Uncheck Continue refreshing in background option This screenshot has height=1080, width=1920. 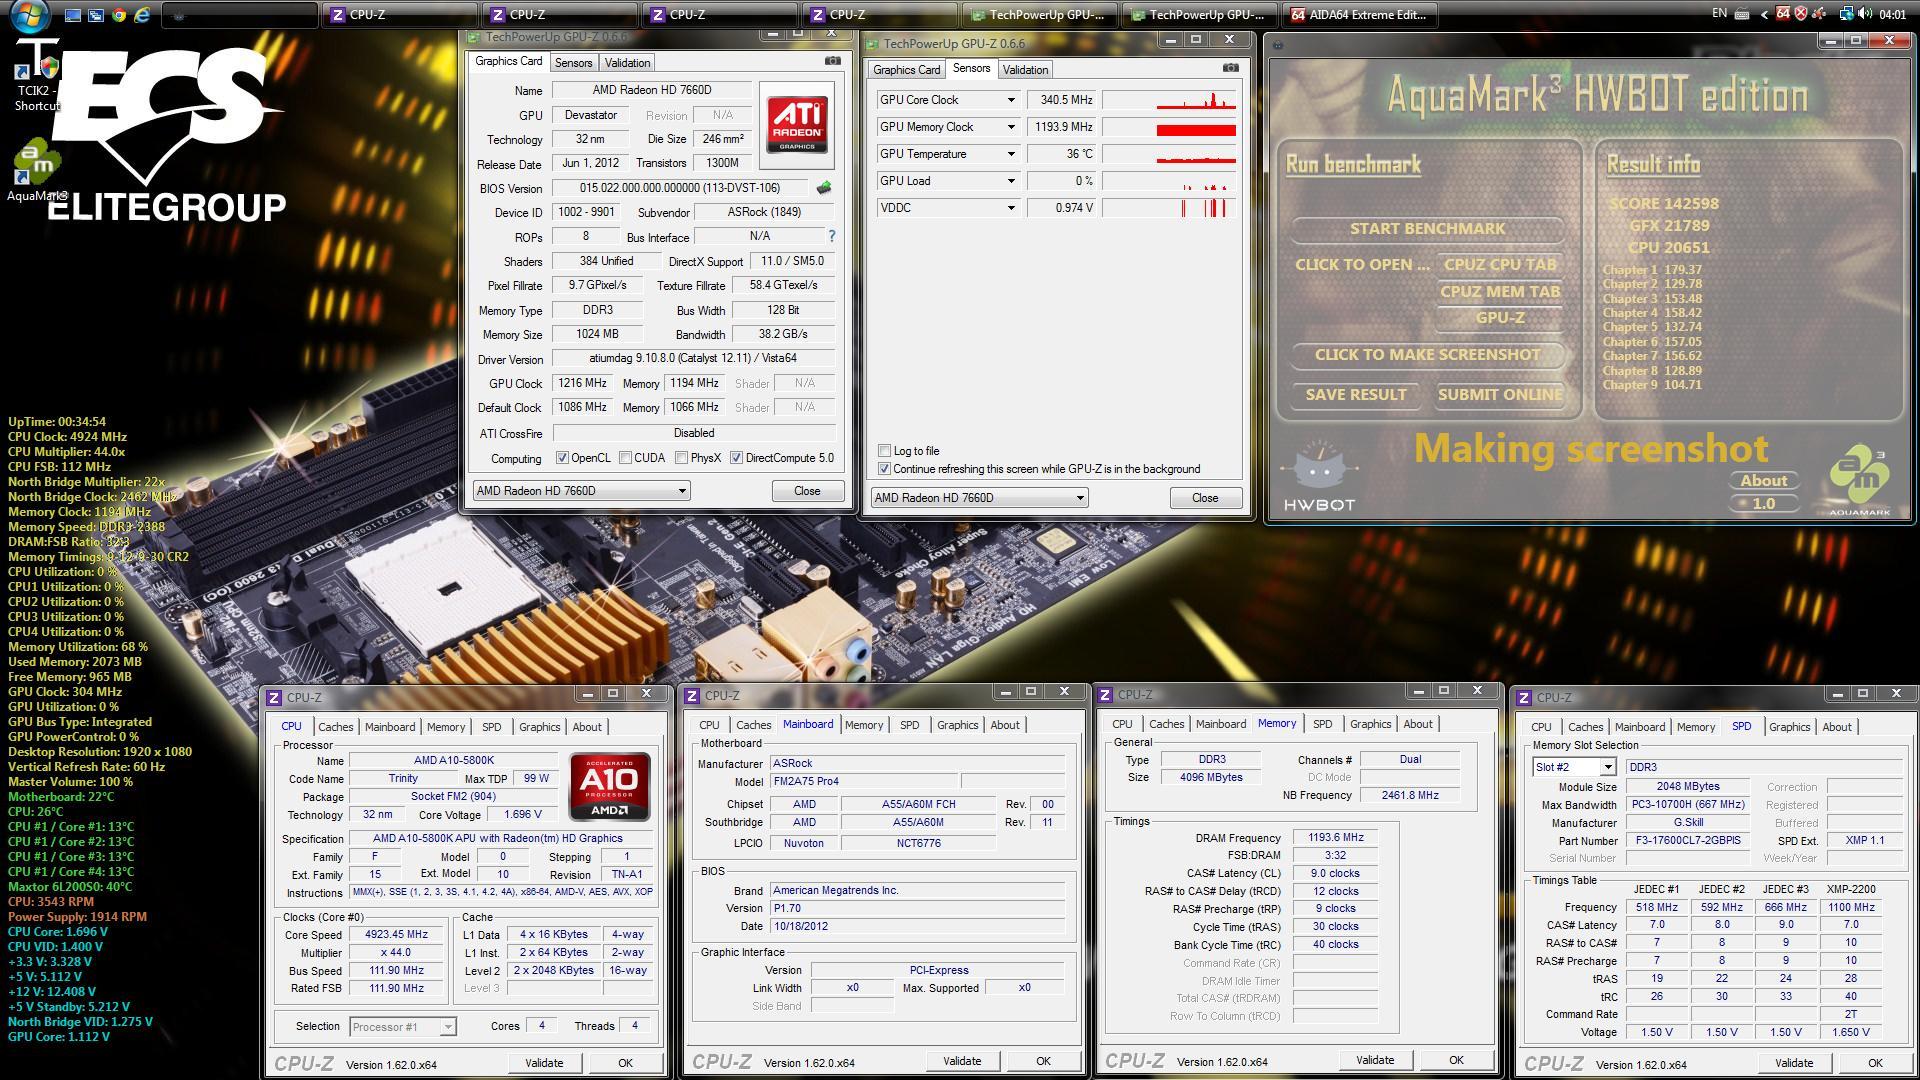(884, 469)
